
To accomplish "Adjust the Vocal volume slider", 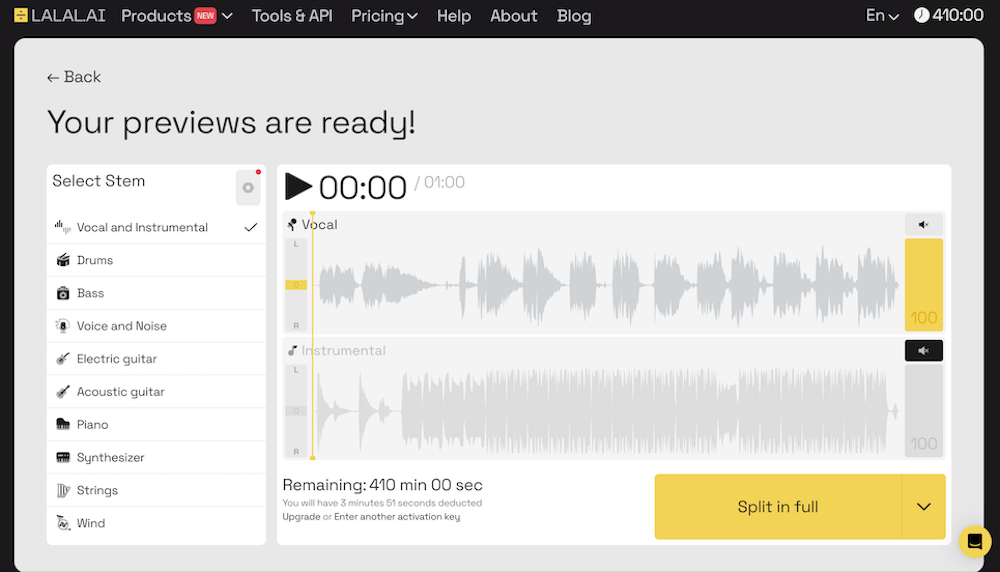I will 923,284.
